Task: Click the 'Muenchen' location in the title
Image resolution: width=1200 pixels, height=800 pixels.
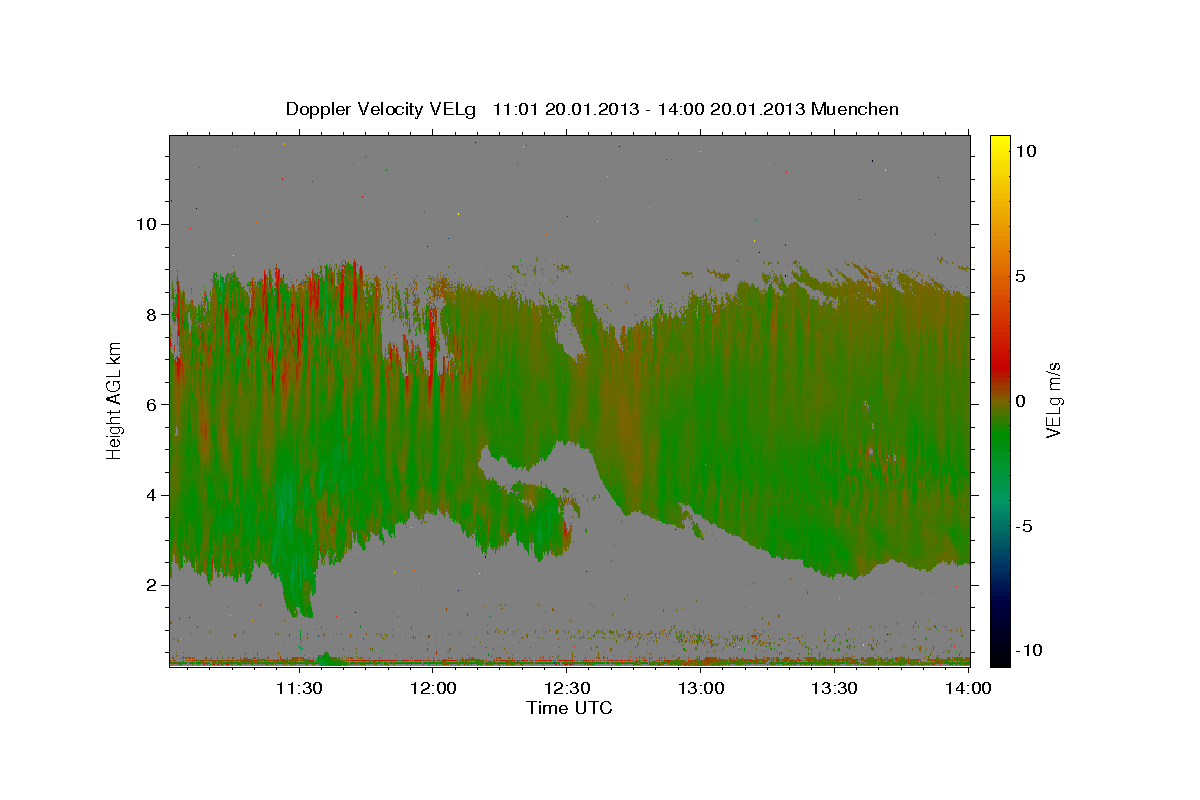Action: coord(855,109)
